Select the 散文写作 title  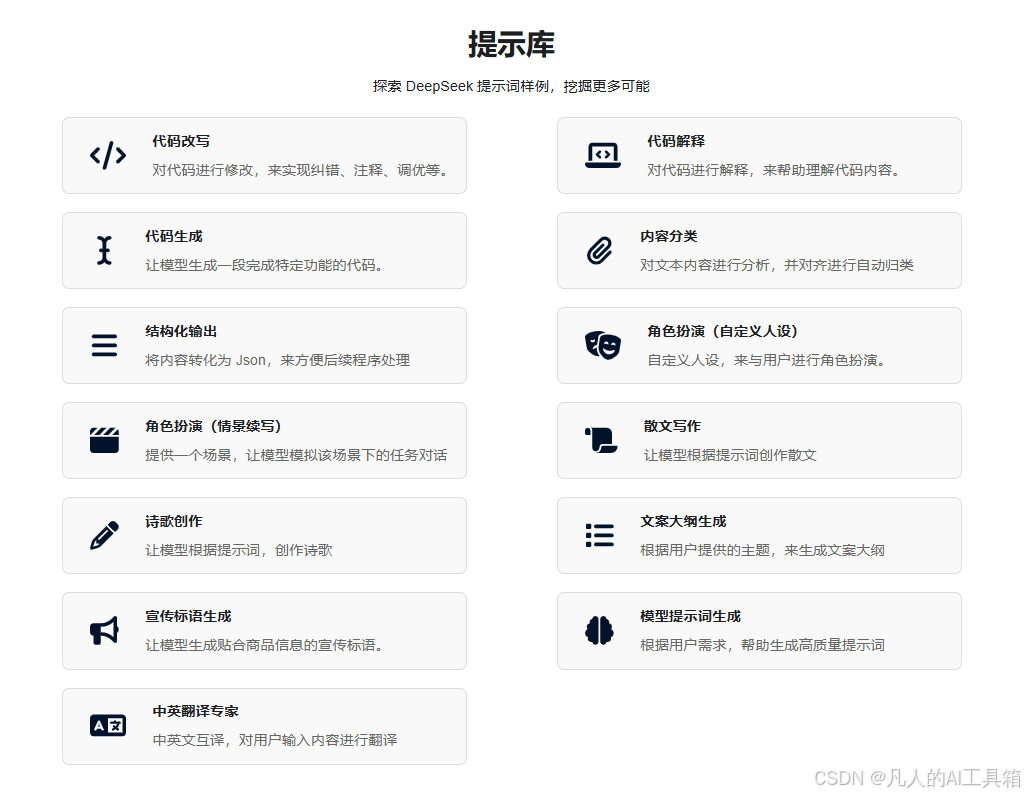tap(672, 426)
